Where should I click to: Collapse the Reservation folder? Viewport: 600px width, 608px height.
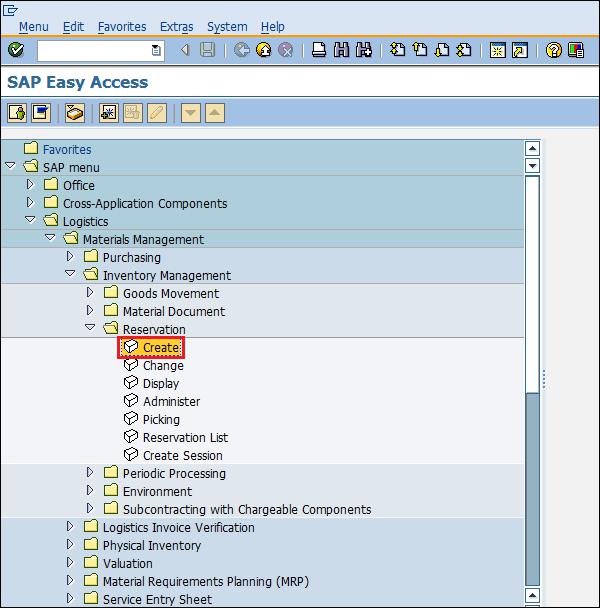click(x=90, y=328)
